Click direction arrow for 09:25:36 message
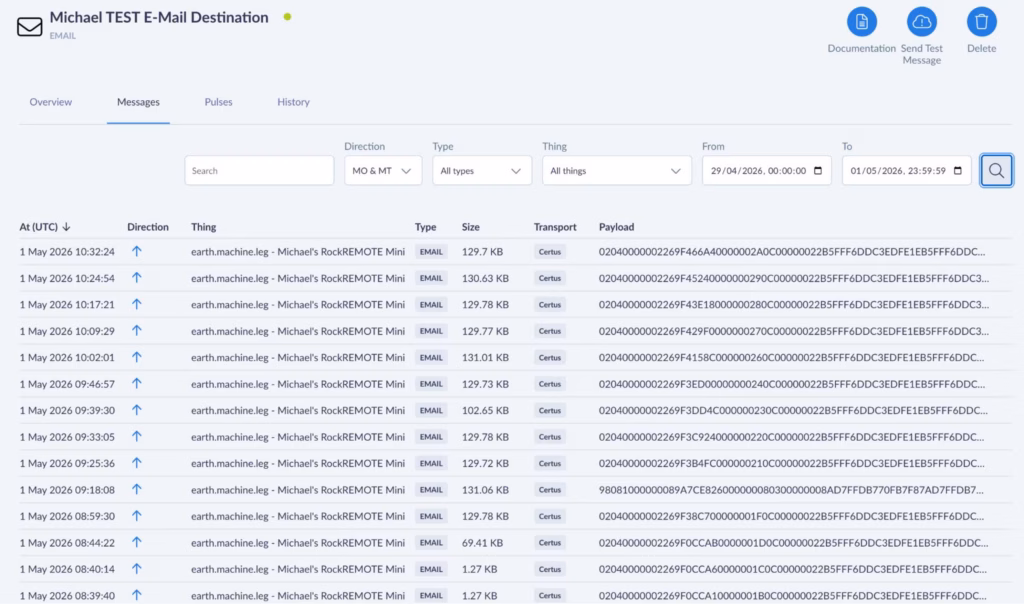The width and height of the screenshot is (1024, 604). pyautogui.click(x=136, y=463)
